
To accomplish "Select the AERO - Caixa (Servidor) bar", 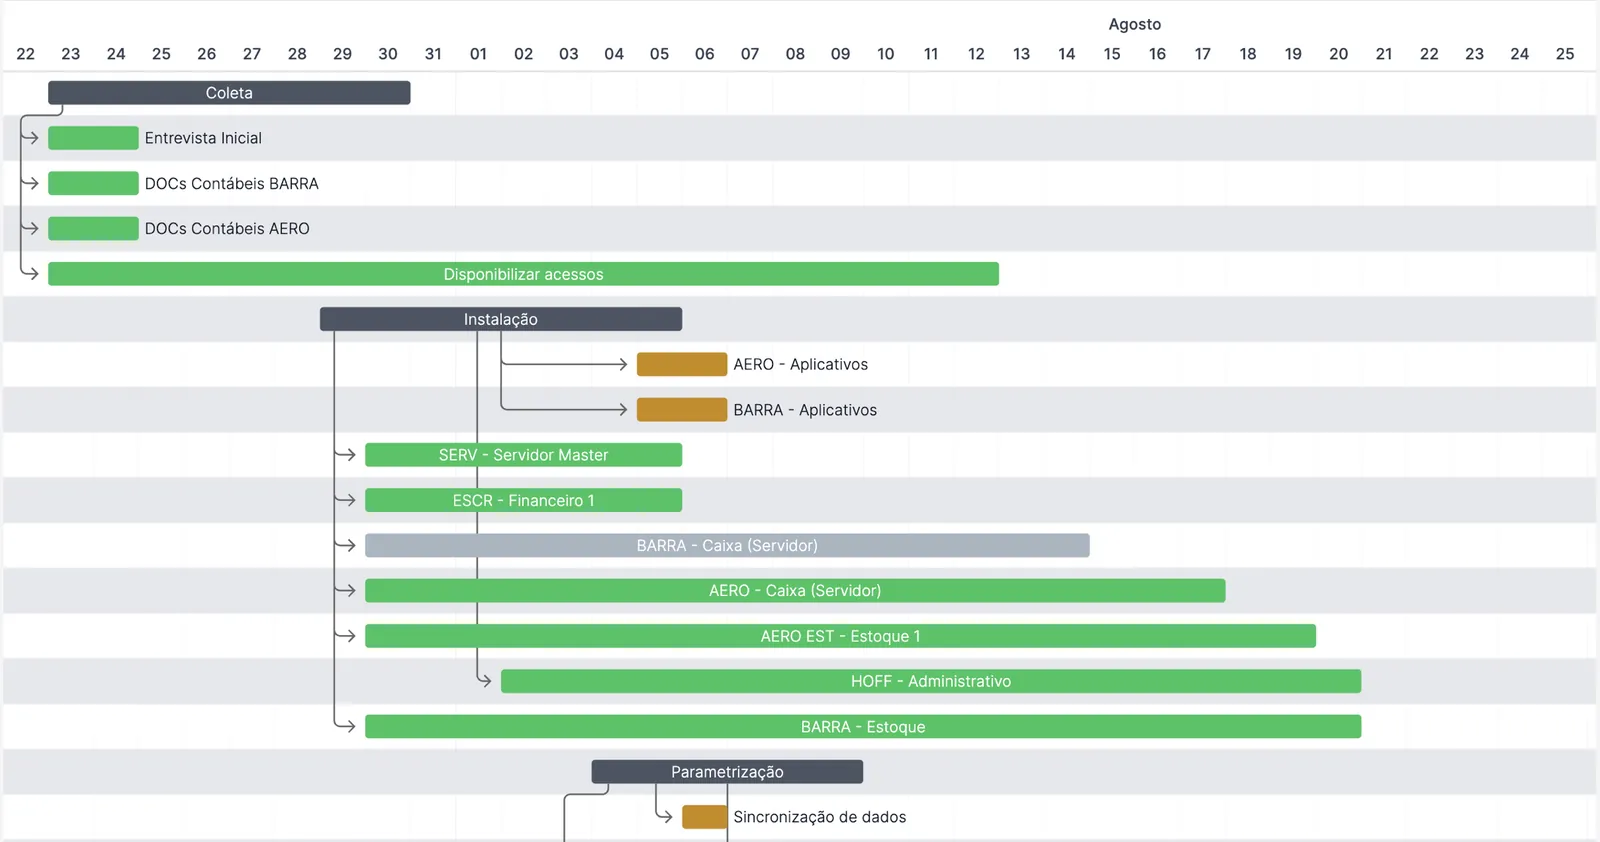I will [795, 590].
